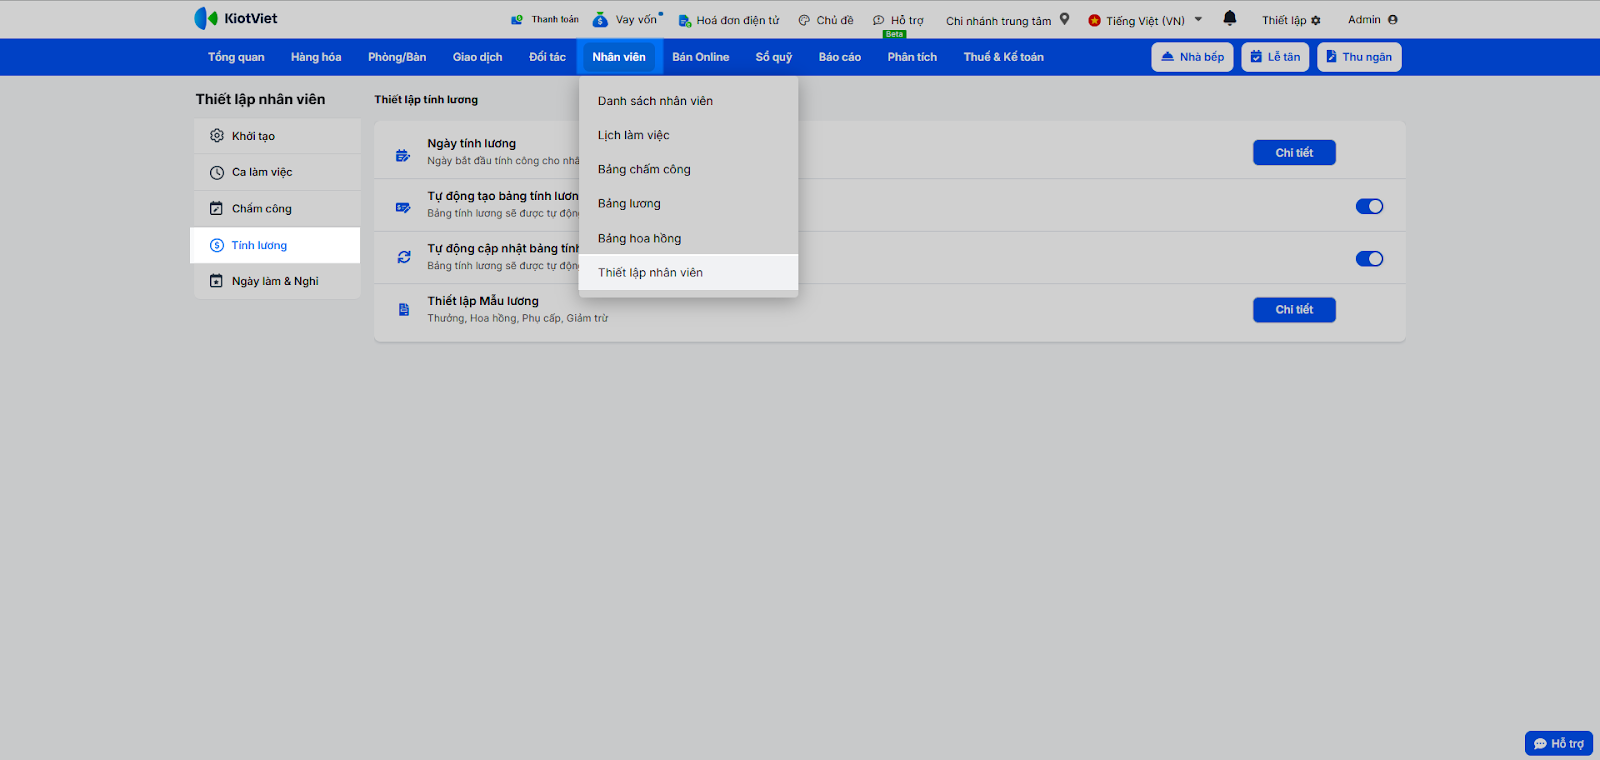1600x760 pixels.
Task: Open the Thu ngân cashier screen
Action: (1359, 57)
